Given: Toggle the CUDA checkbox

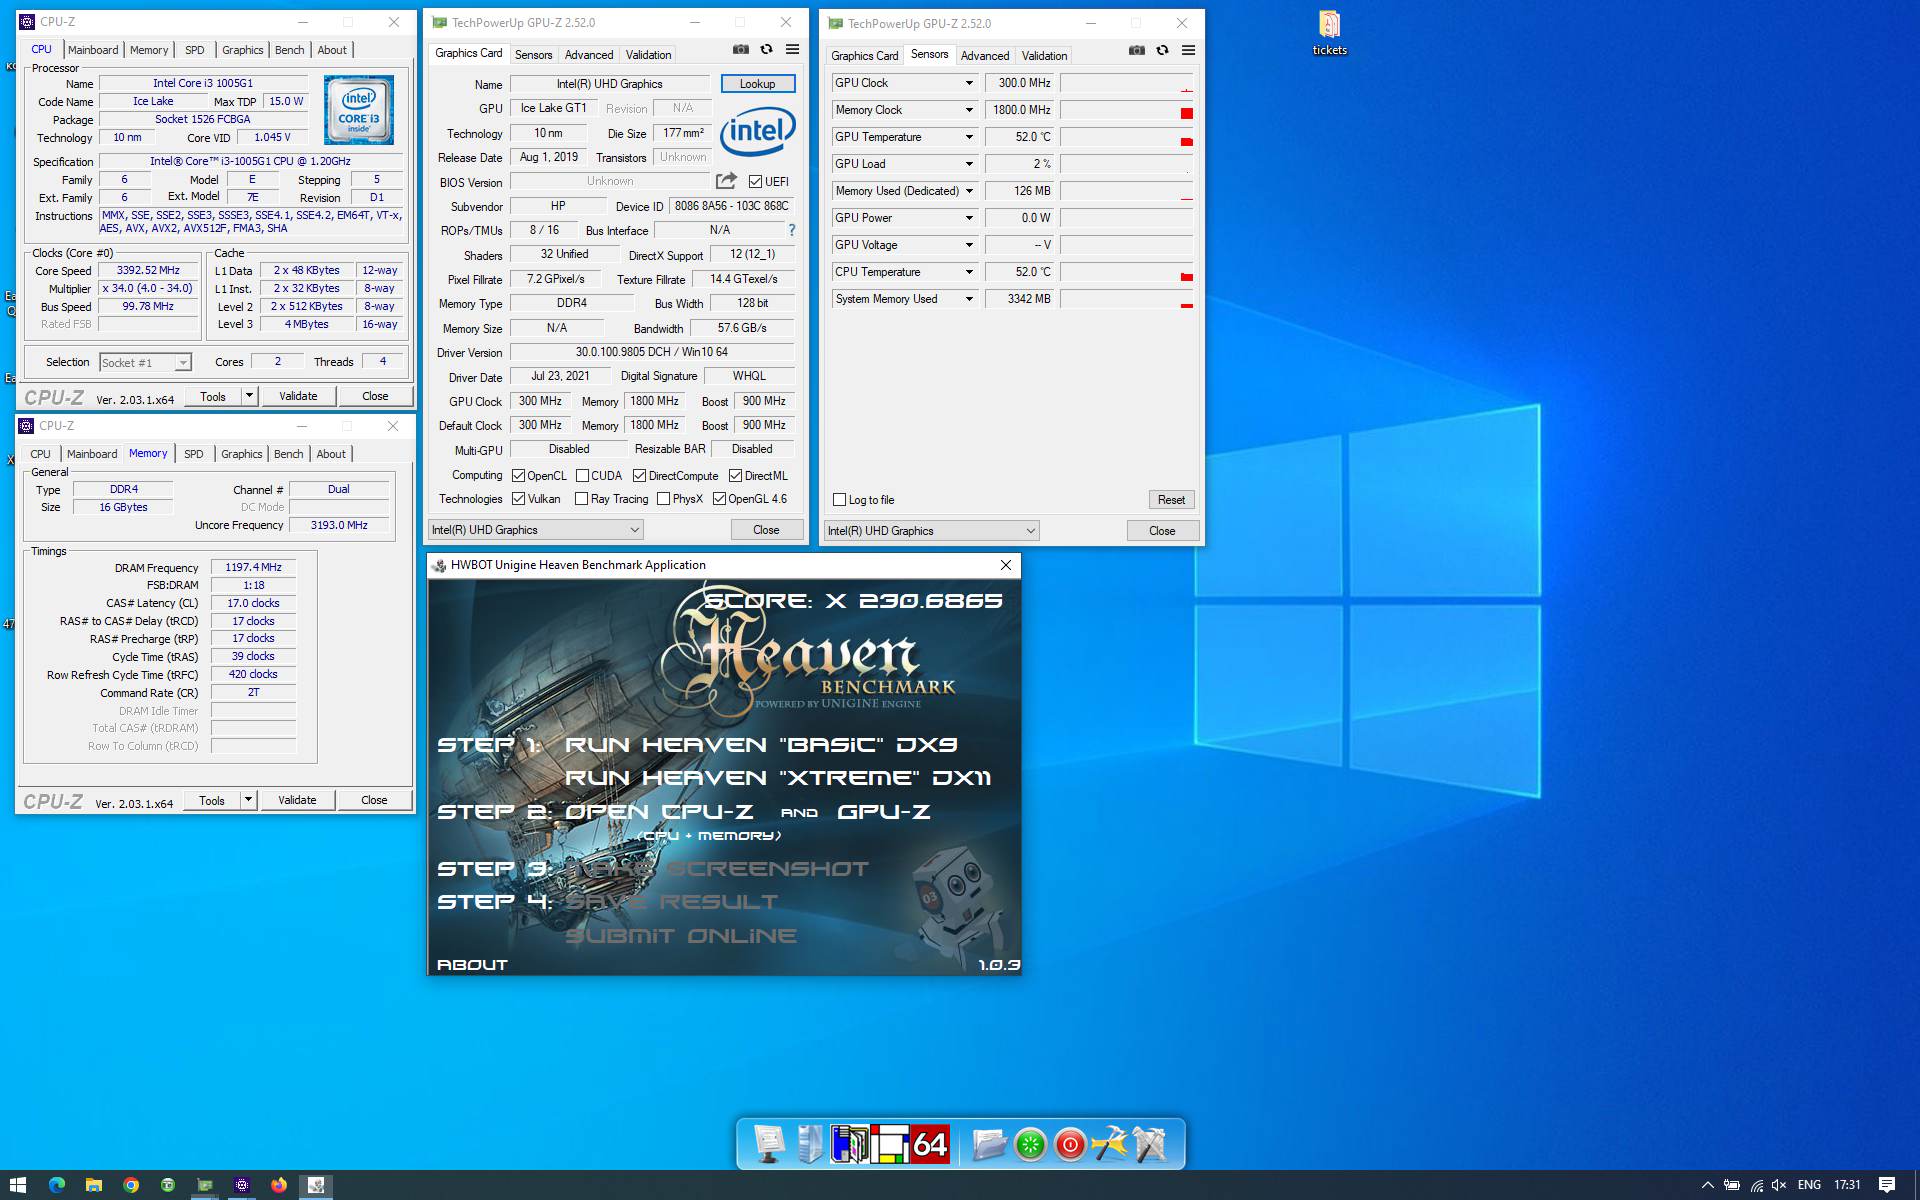Looking at the screenshot, I should [582, 476].
